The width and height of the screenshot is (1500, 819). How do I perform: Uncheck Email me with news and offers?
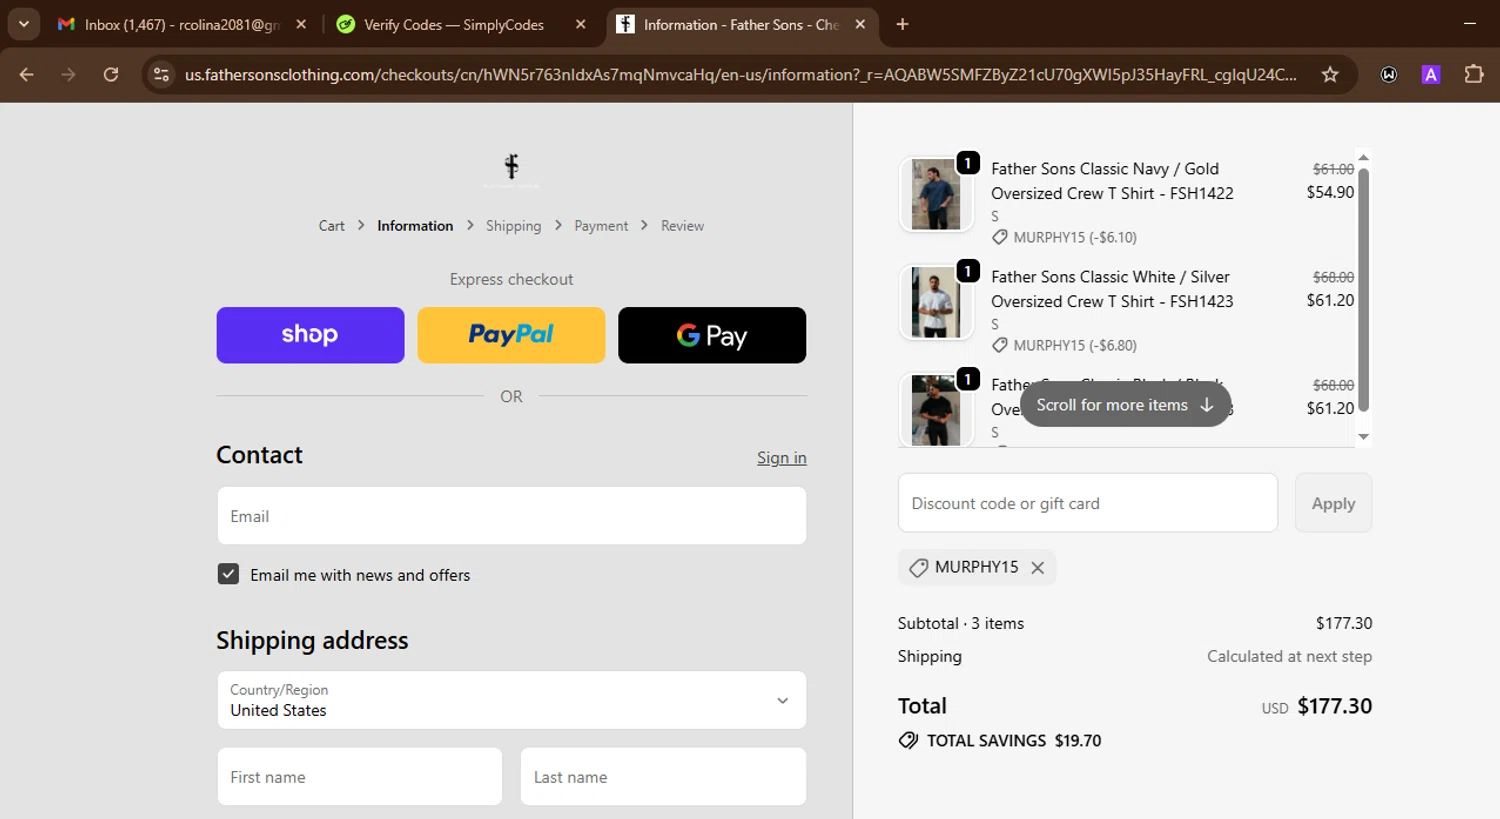point(228,574)
